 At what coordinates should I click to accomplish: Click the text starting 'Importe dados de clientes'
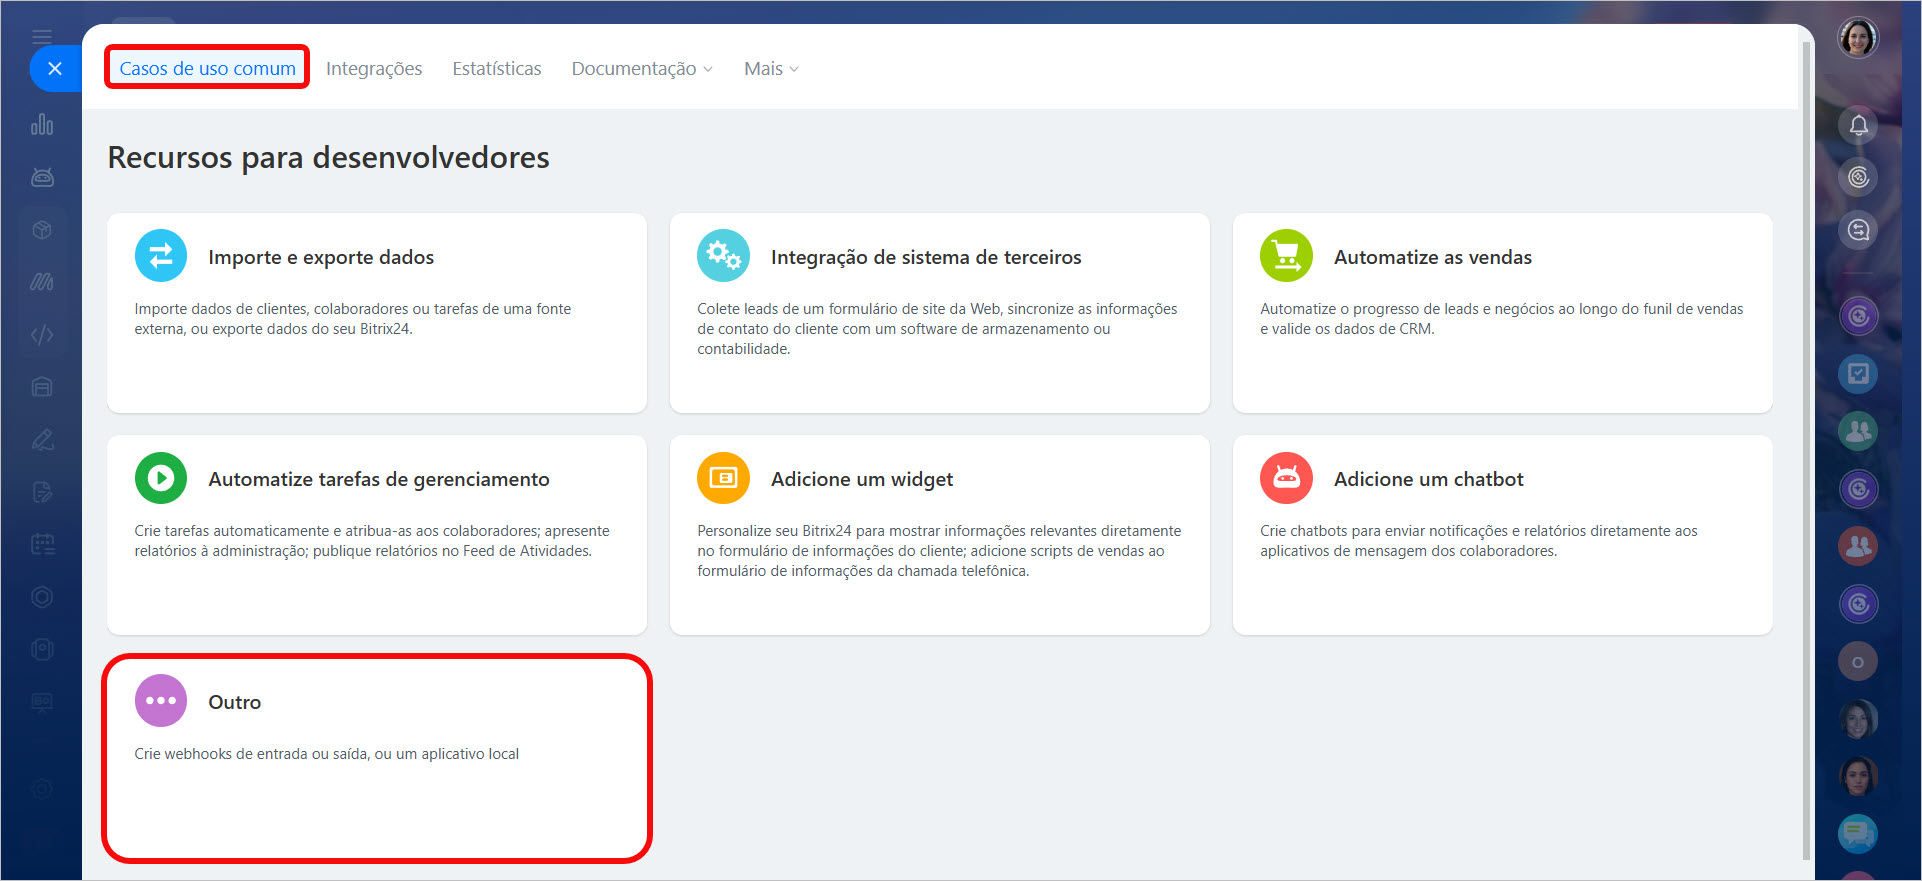point(353,319)
